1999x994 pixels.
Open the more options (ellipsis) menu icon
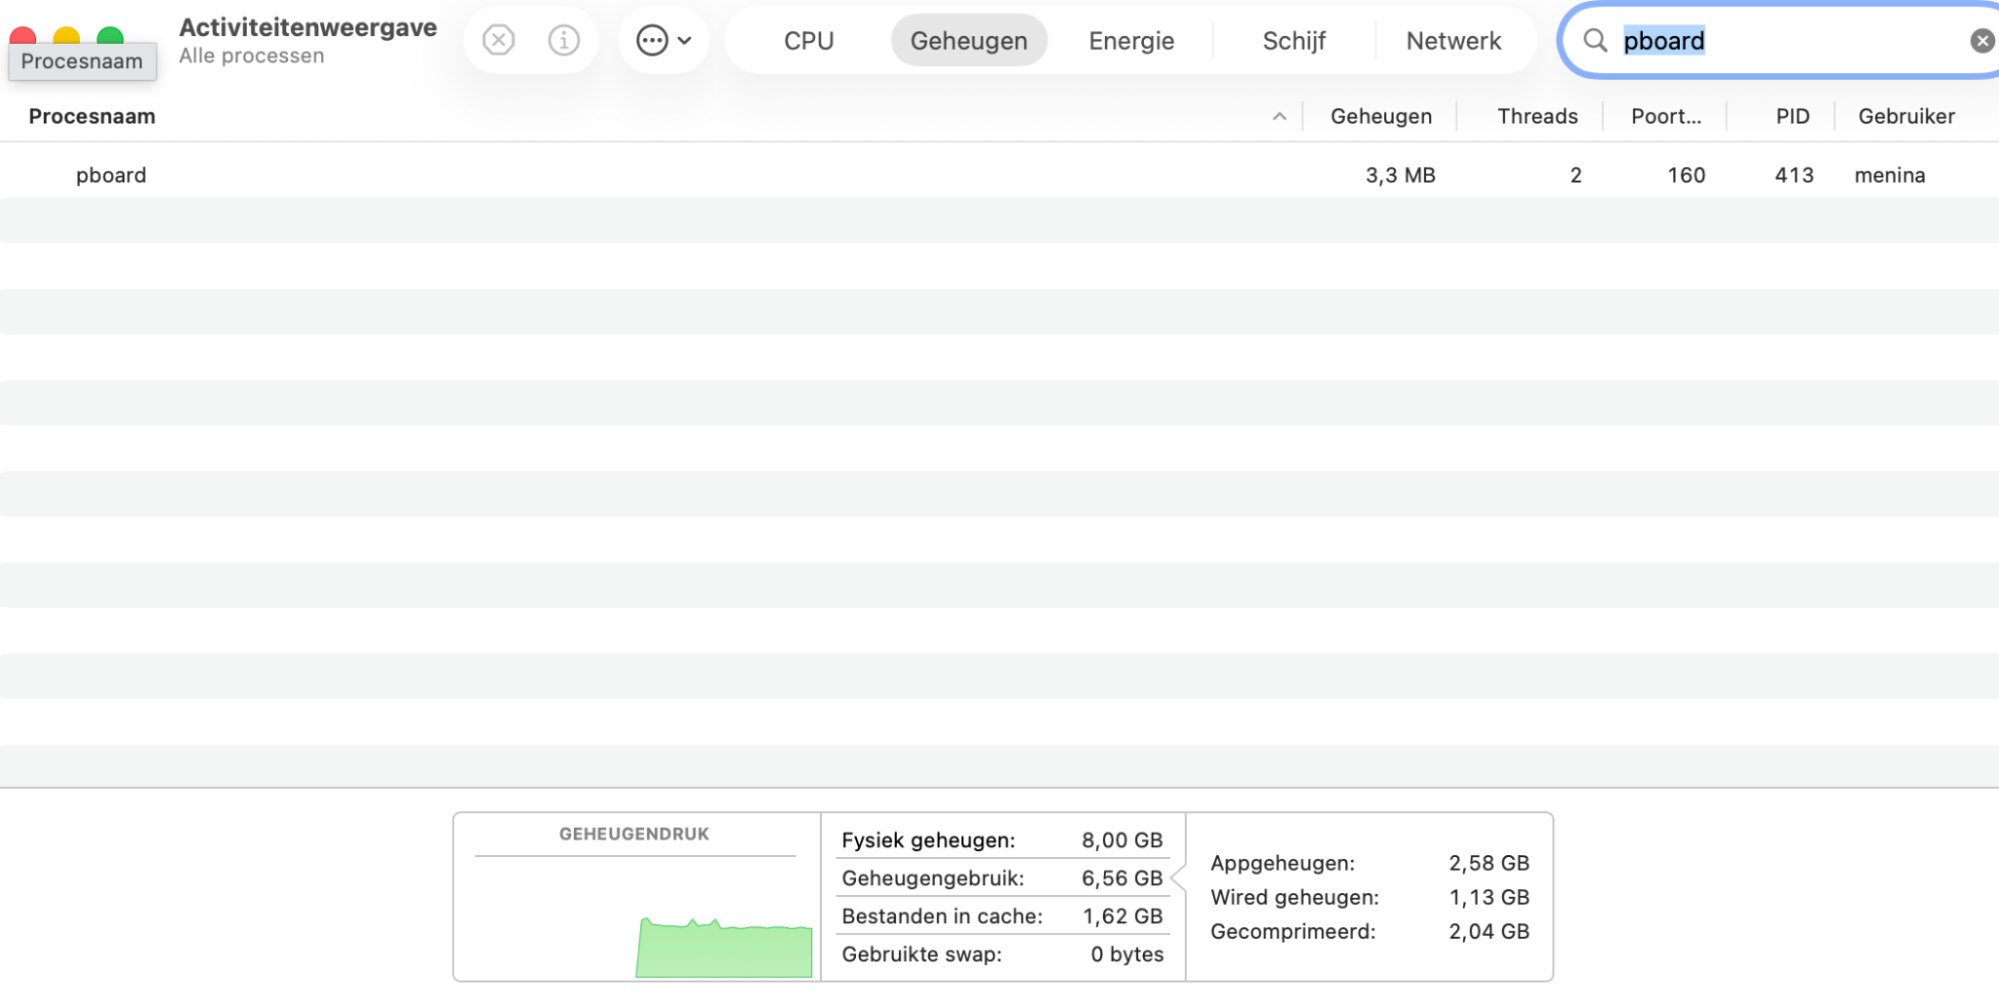coord(651,39)
